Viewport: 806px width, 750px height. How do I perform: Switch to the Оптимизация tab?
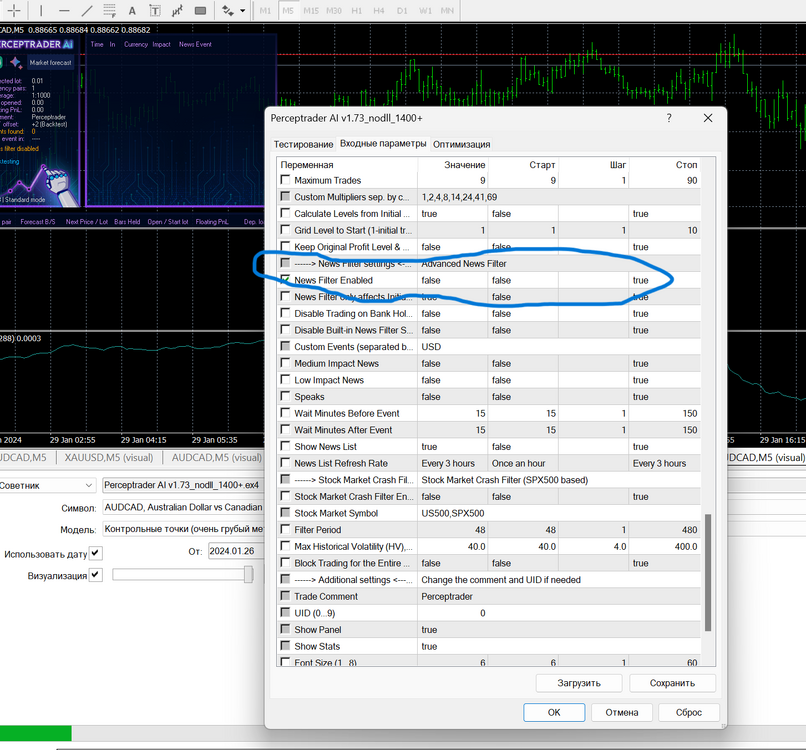coord(461,144)
